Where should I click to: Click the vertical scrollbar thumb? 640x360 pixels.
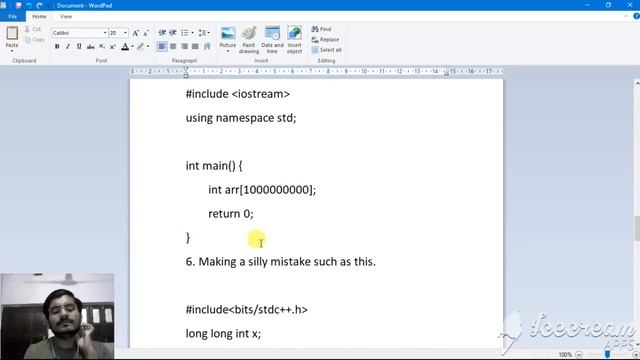[x=637, y=229]
